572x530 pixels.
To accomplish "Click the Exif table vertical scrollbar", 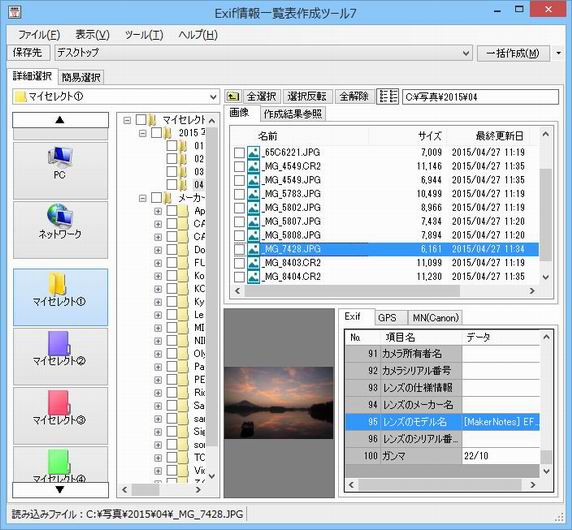I will (546, 404).
